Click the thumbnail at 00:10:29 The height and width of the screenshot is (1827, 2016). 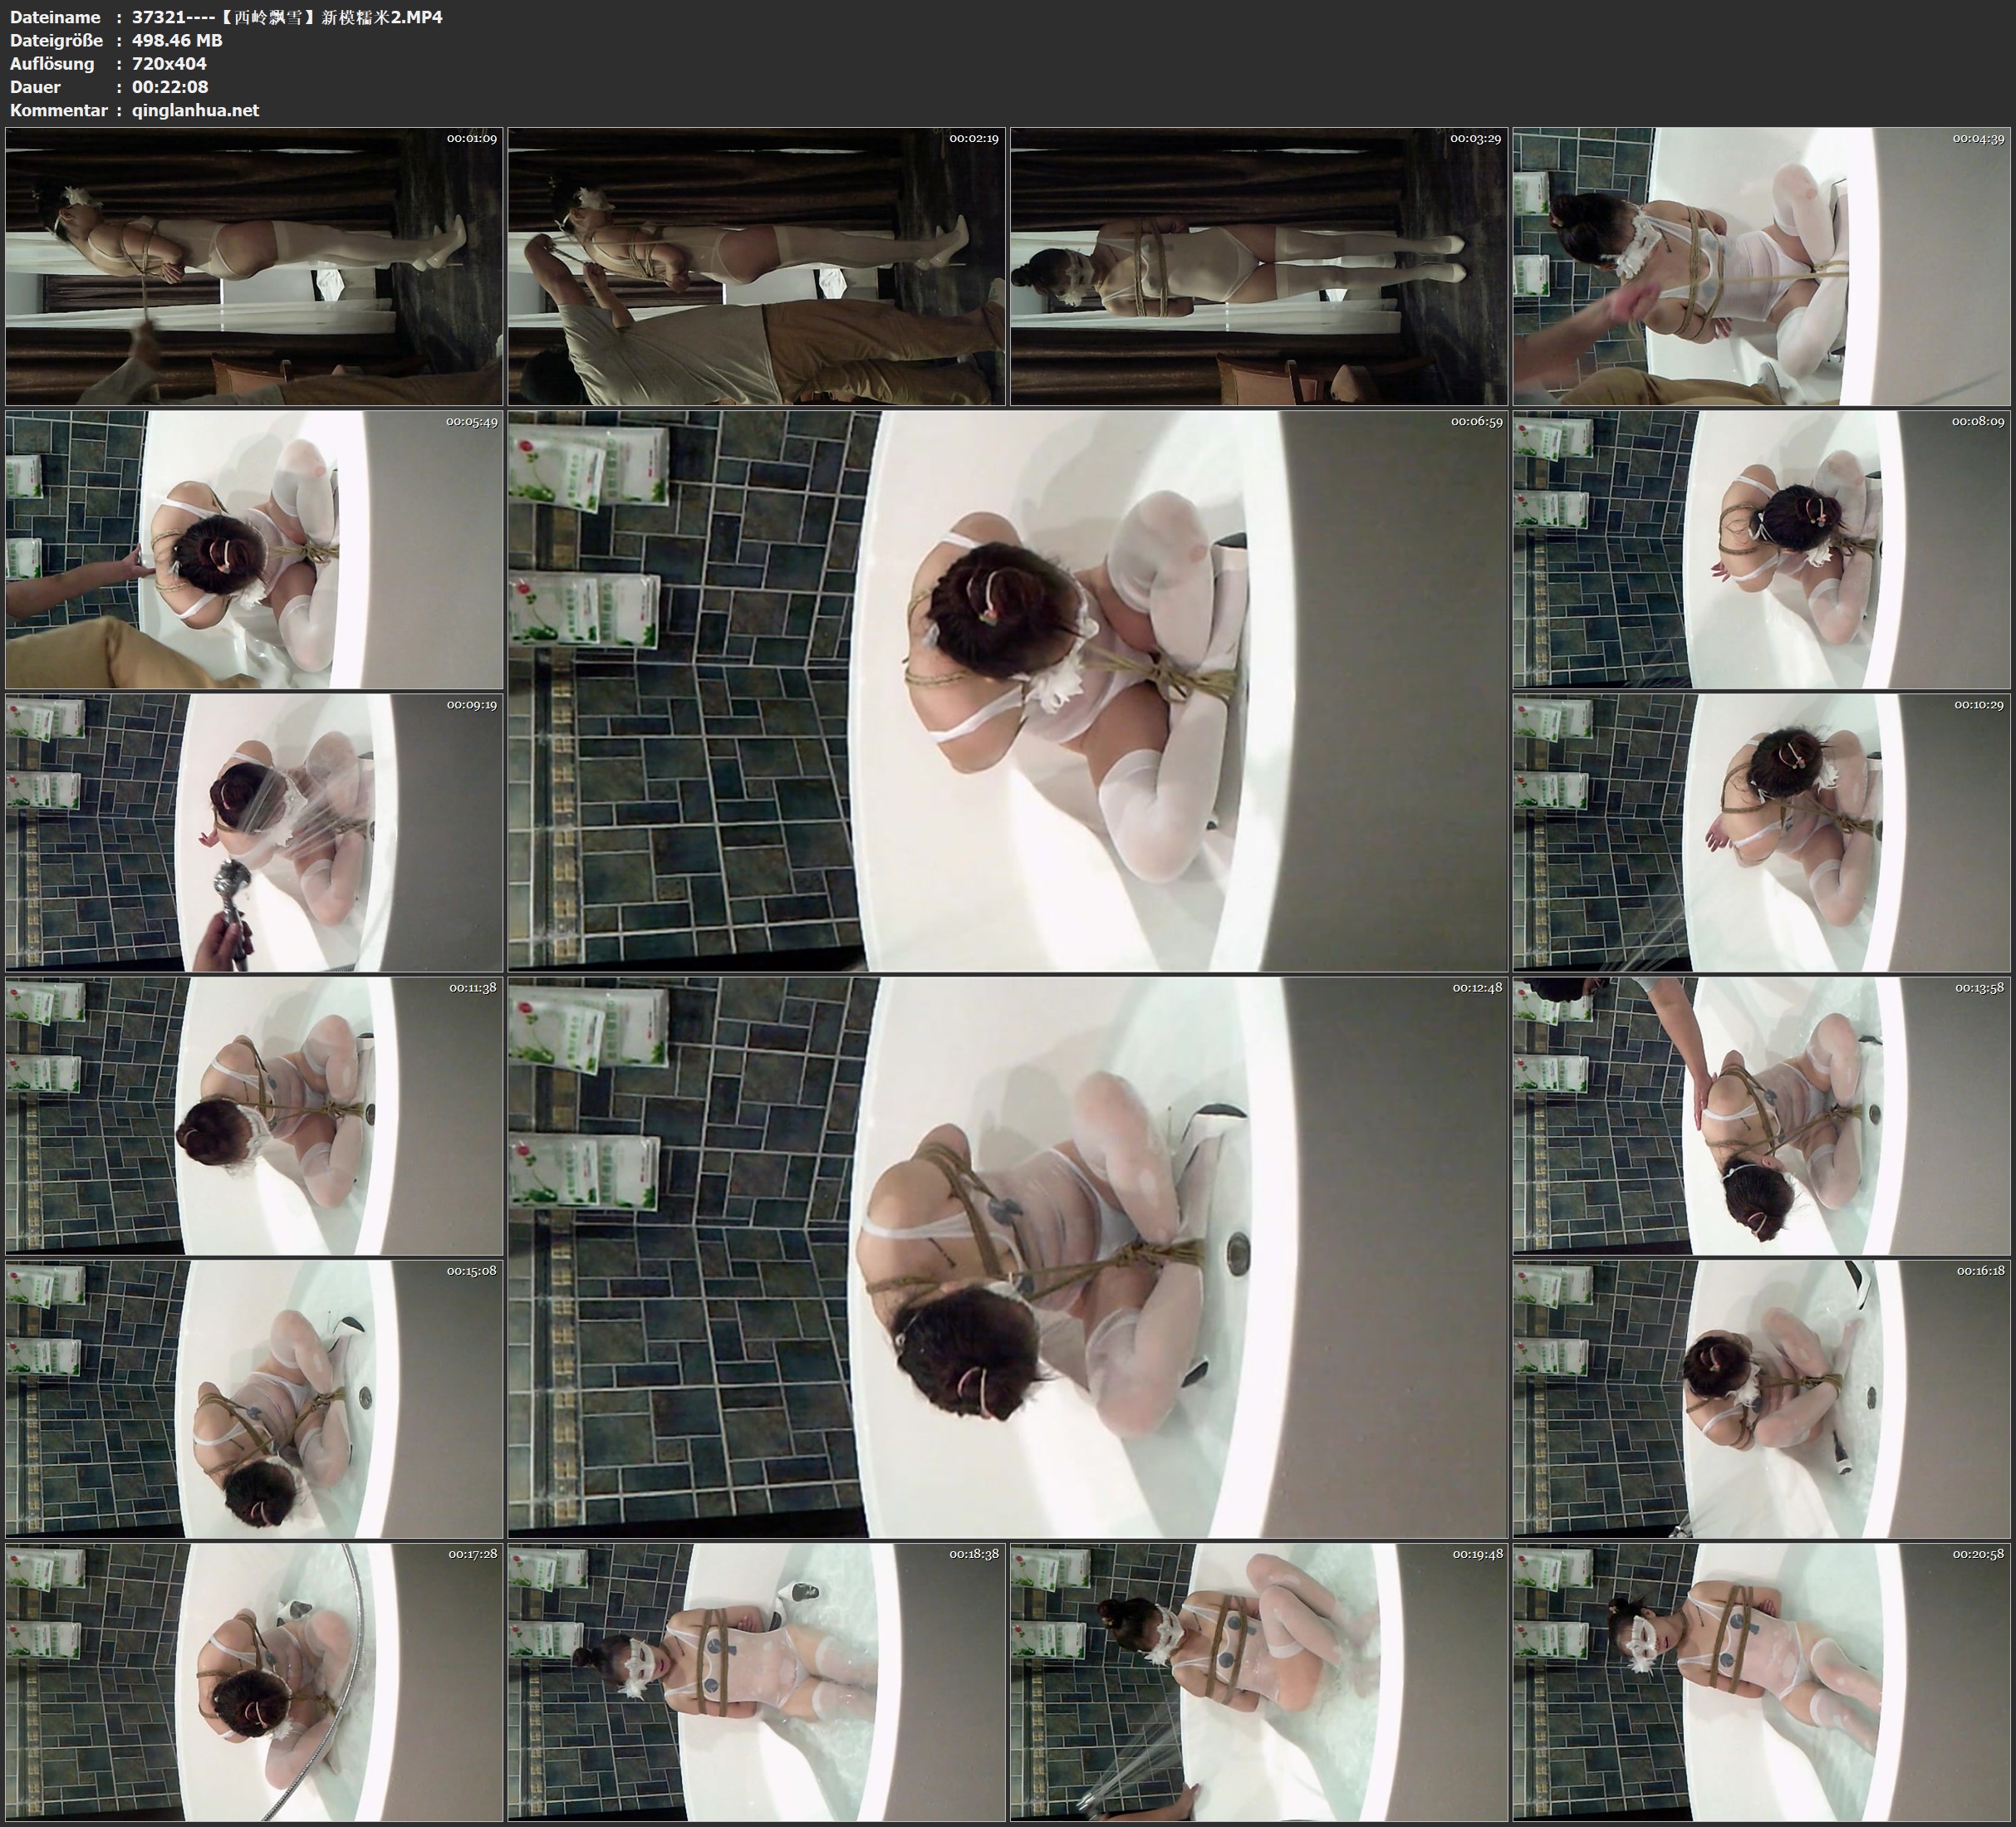tap(1761, 832)
